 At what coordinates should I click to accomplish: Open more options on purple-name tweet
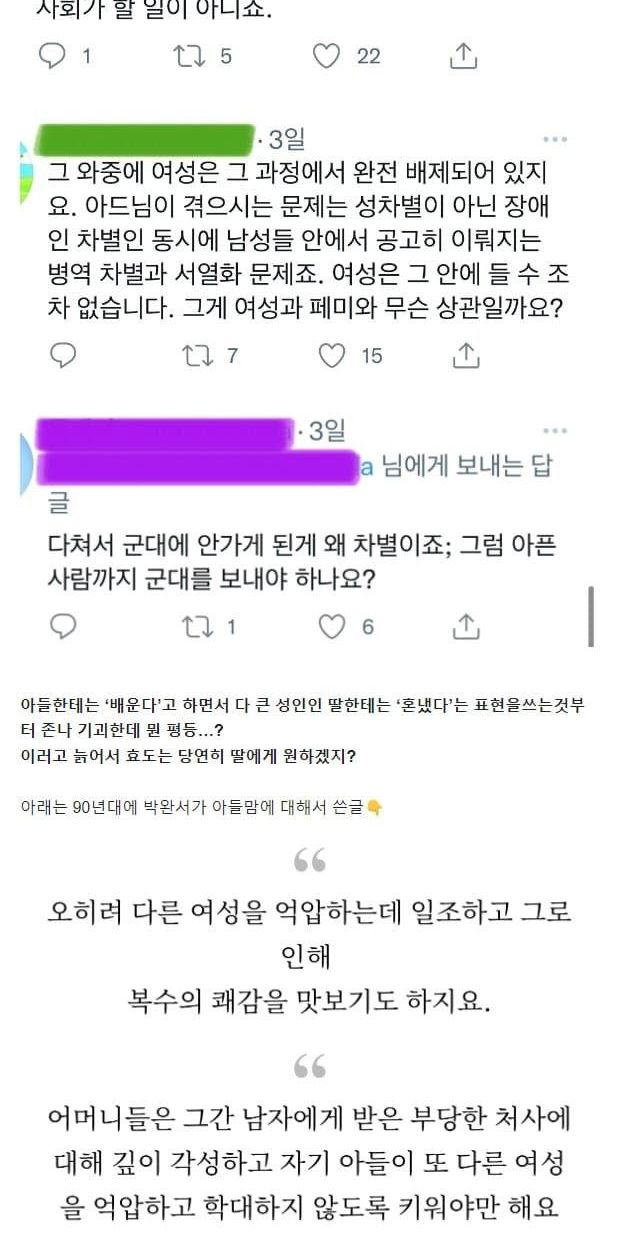click(555, 432)
